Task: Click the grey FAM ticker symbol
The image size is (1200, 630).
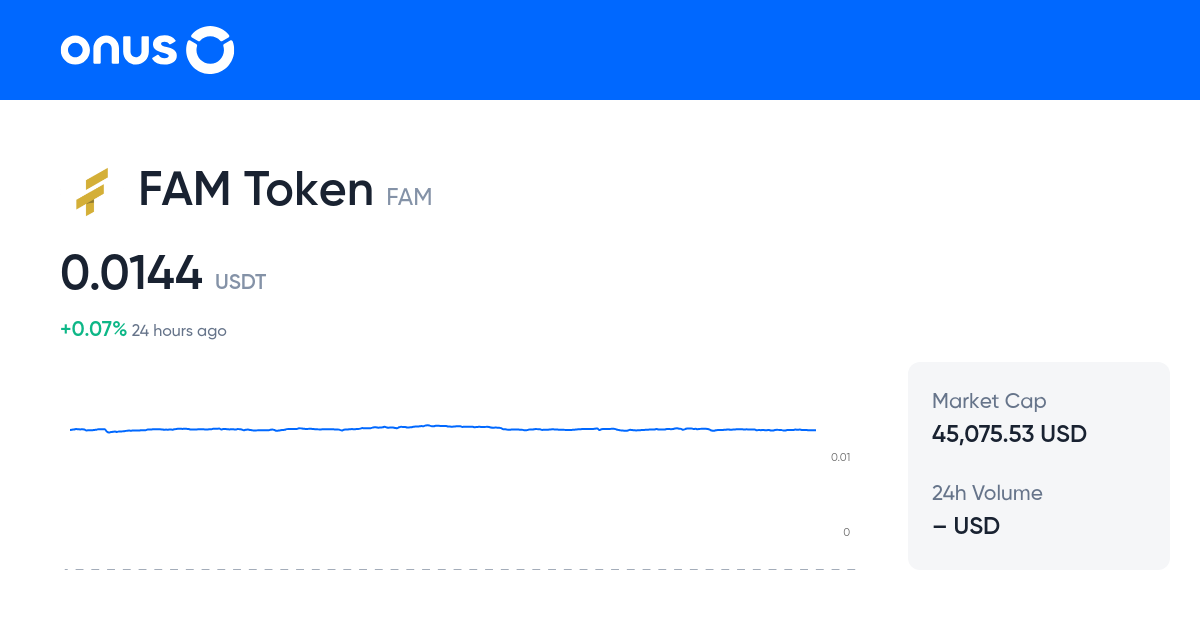Action: coord(409,197)
